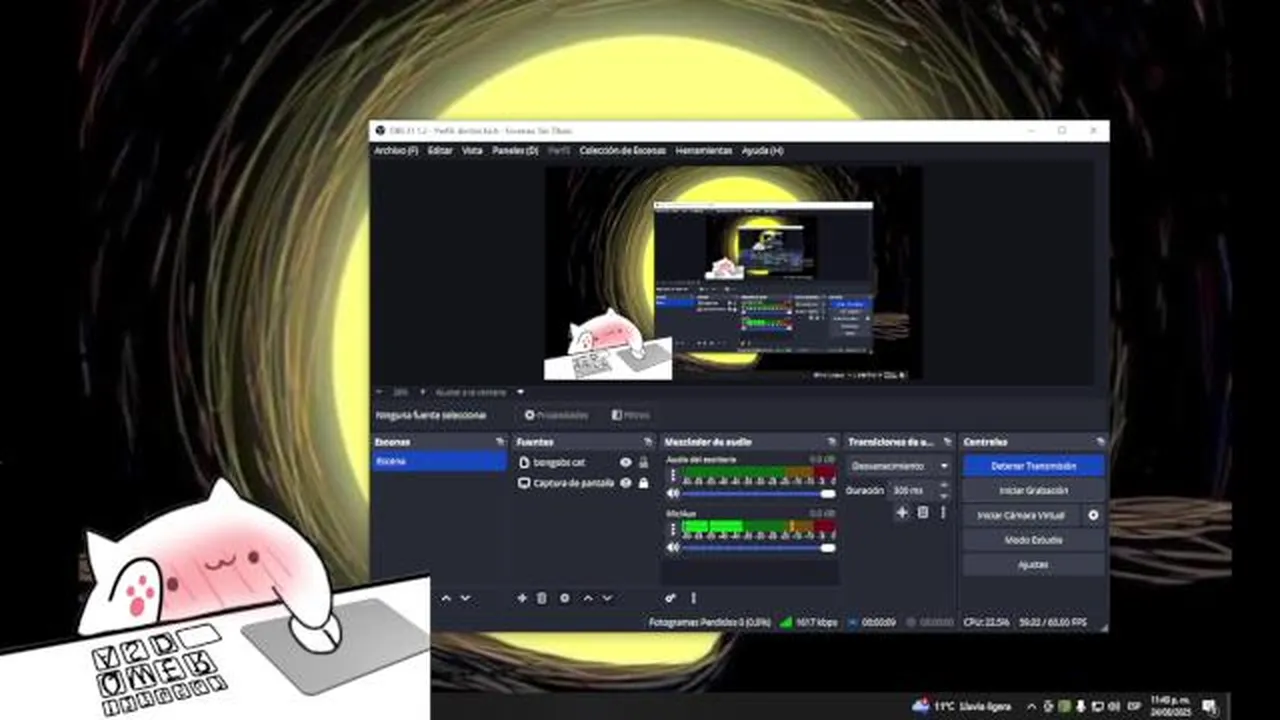Adjust the Duración spinner arrows
This screenshot has width=1280, height=720.
click(x=943, y=491)
